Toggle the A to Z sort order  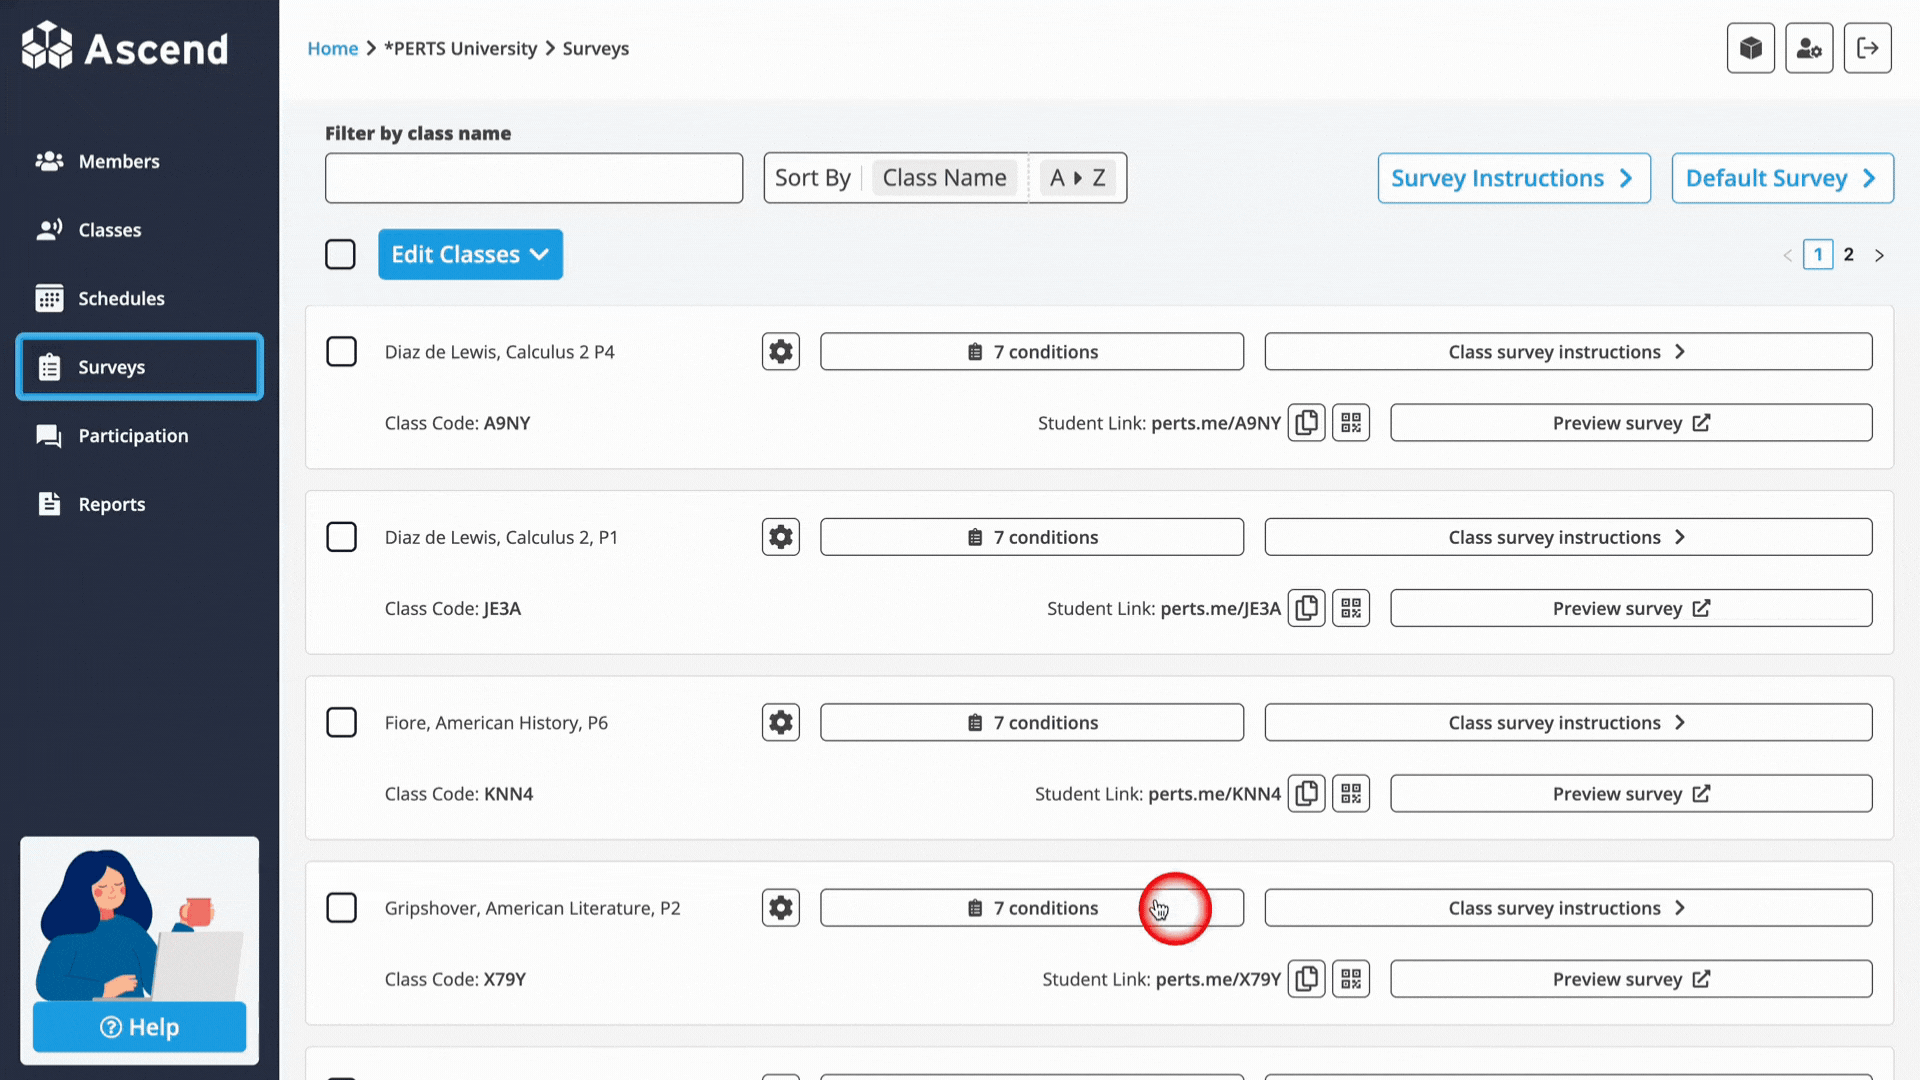coord(1077,178)
